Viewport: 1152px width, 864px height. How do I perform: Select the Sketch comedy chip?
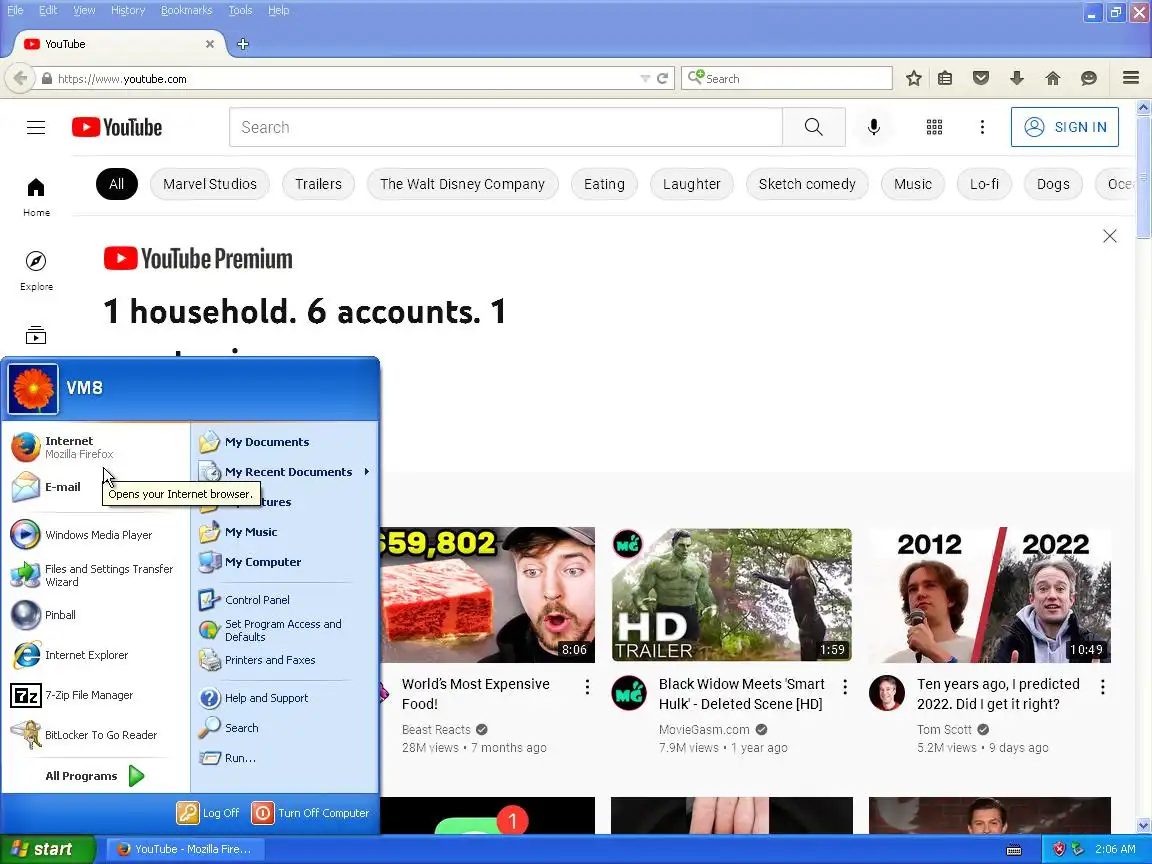[x=807, y=184]
